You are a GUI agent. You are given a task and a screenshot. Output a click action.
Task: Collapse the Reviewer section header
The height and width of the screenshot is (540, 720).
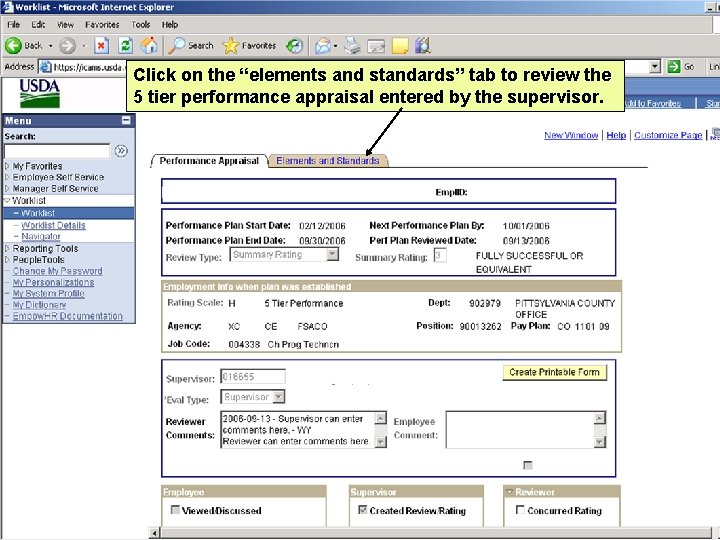coord(509,492)
